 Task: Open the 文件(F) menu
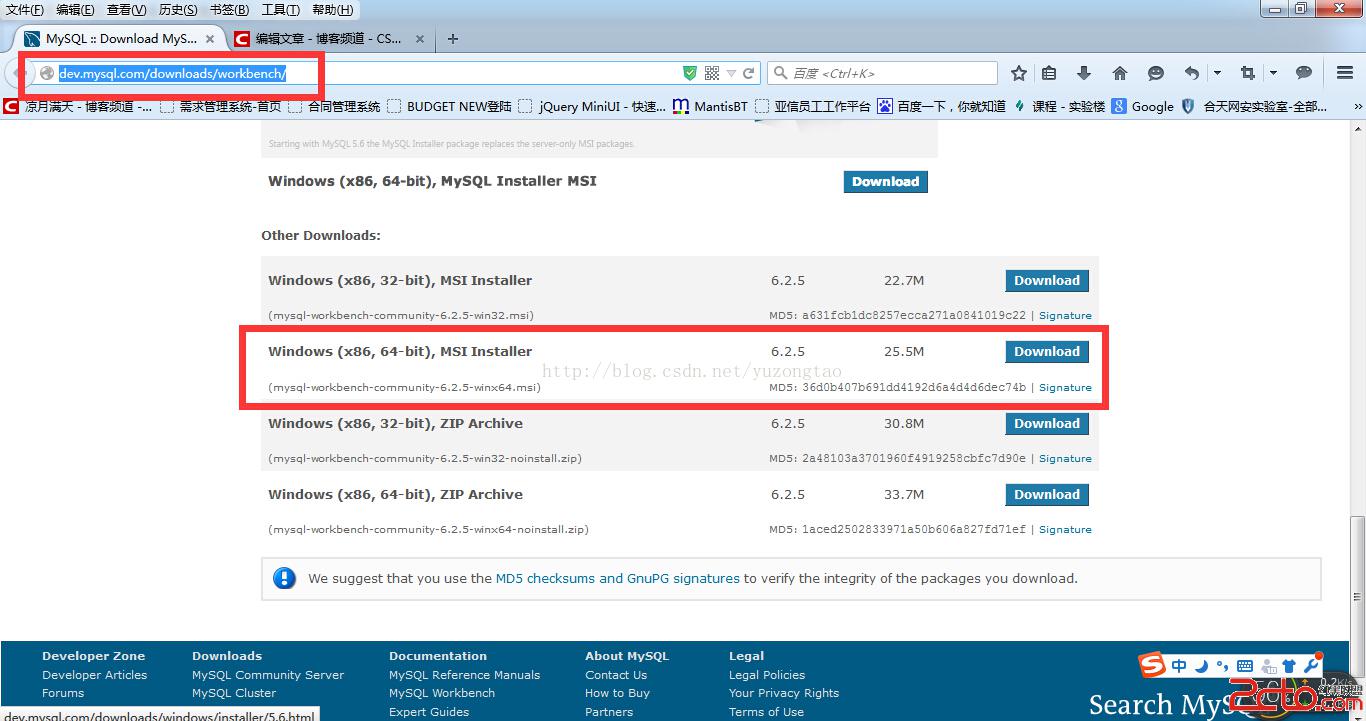[25, 10]
